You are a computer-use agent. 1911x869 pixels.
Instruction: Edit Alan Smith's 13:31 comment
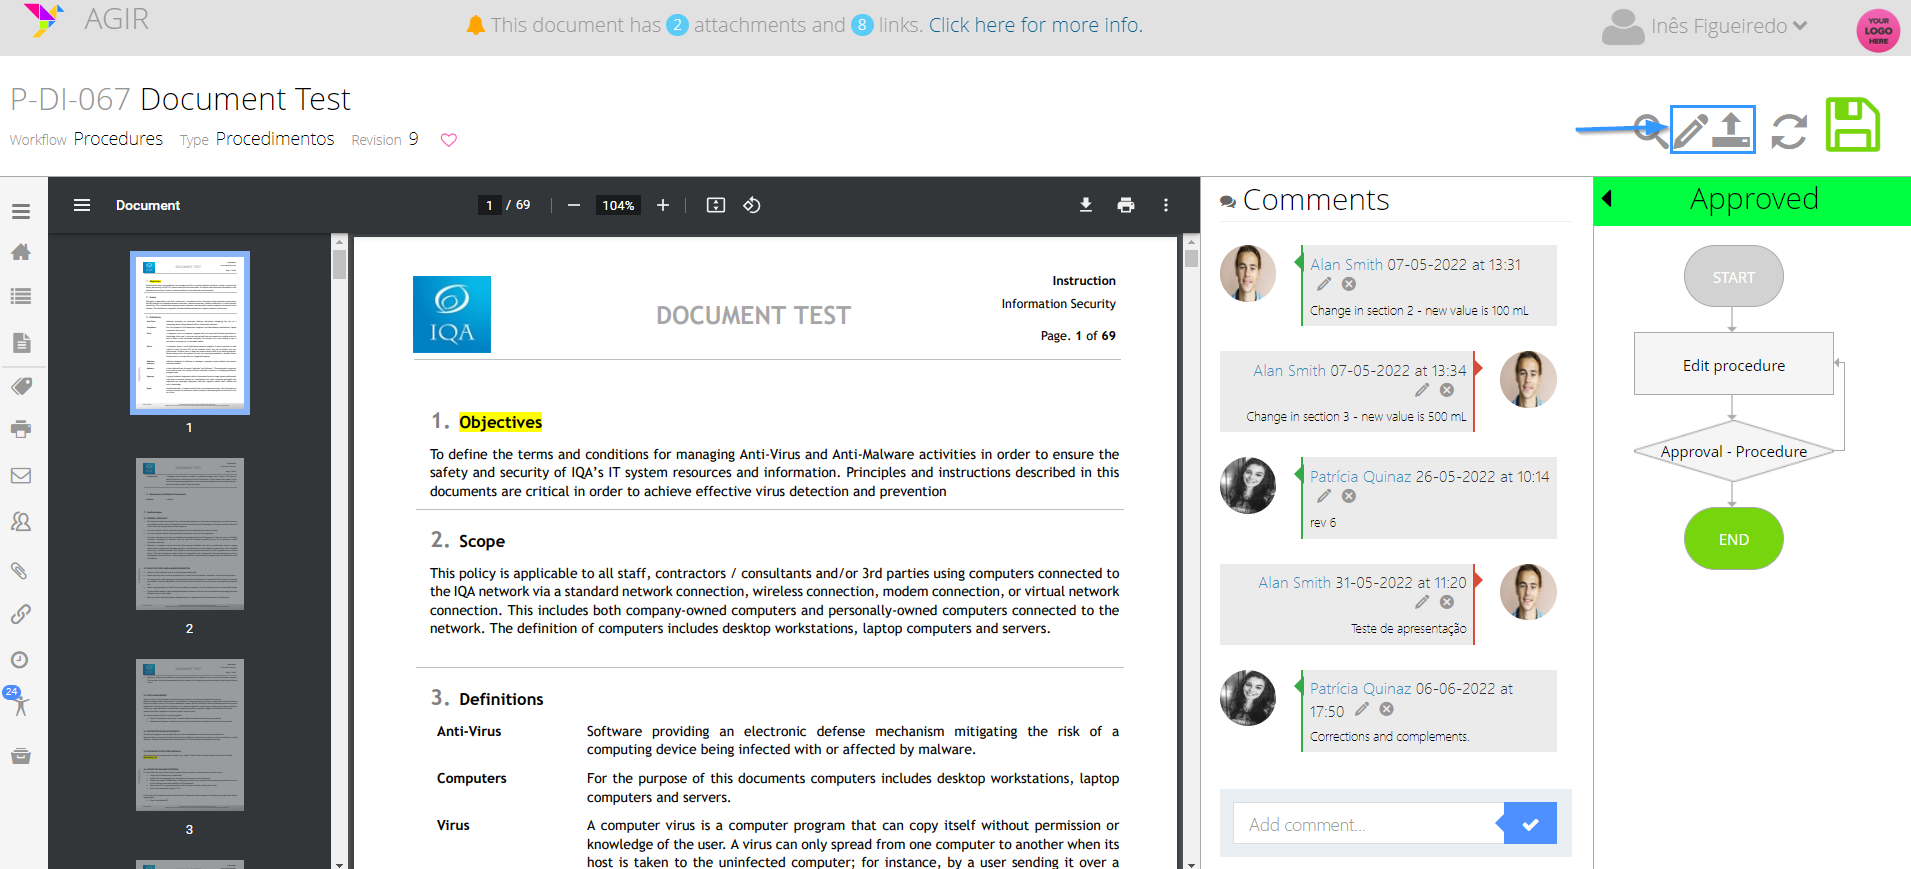point(1324,284)
